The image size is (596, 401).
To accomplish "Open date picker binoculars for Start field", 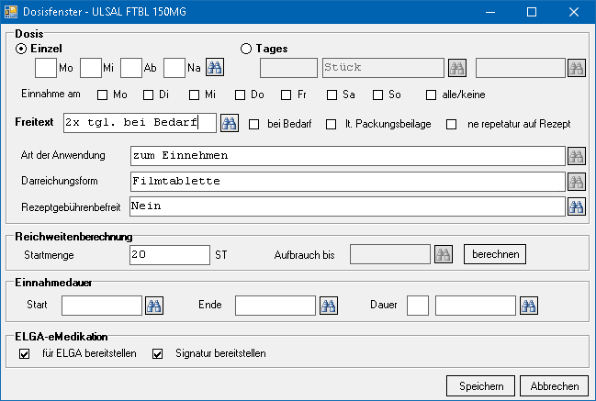I will pos(154,306).
